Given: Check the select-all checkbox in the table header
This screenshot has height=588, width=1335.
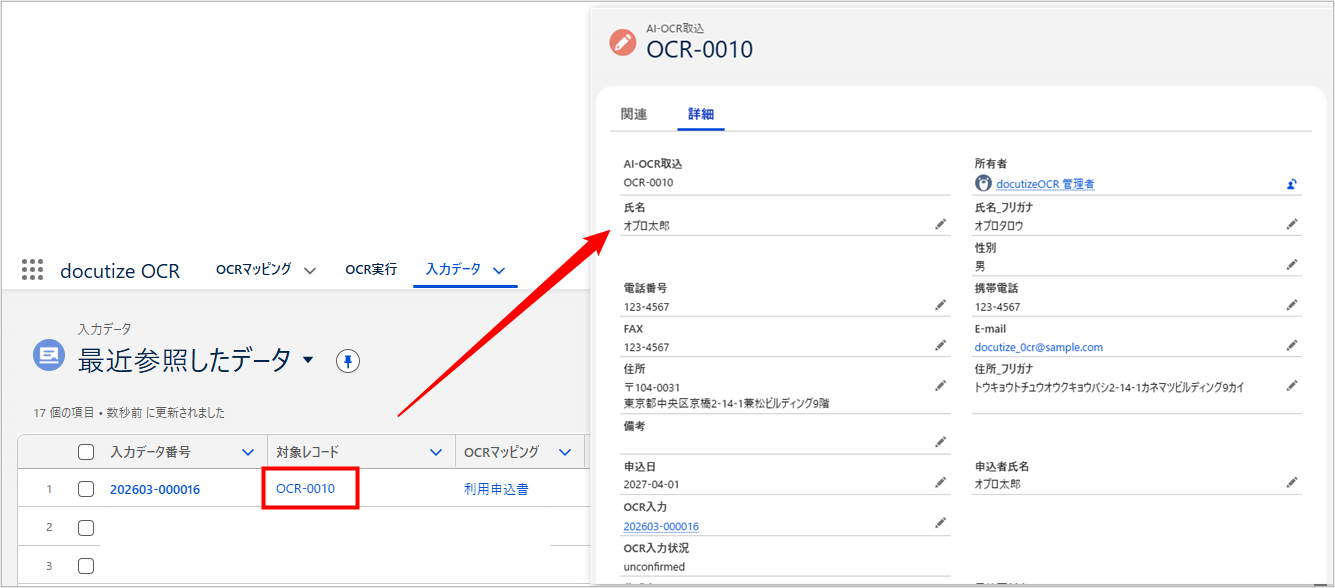Looking at the screenshot, I should click(x=86, y=451).
